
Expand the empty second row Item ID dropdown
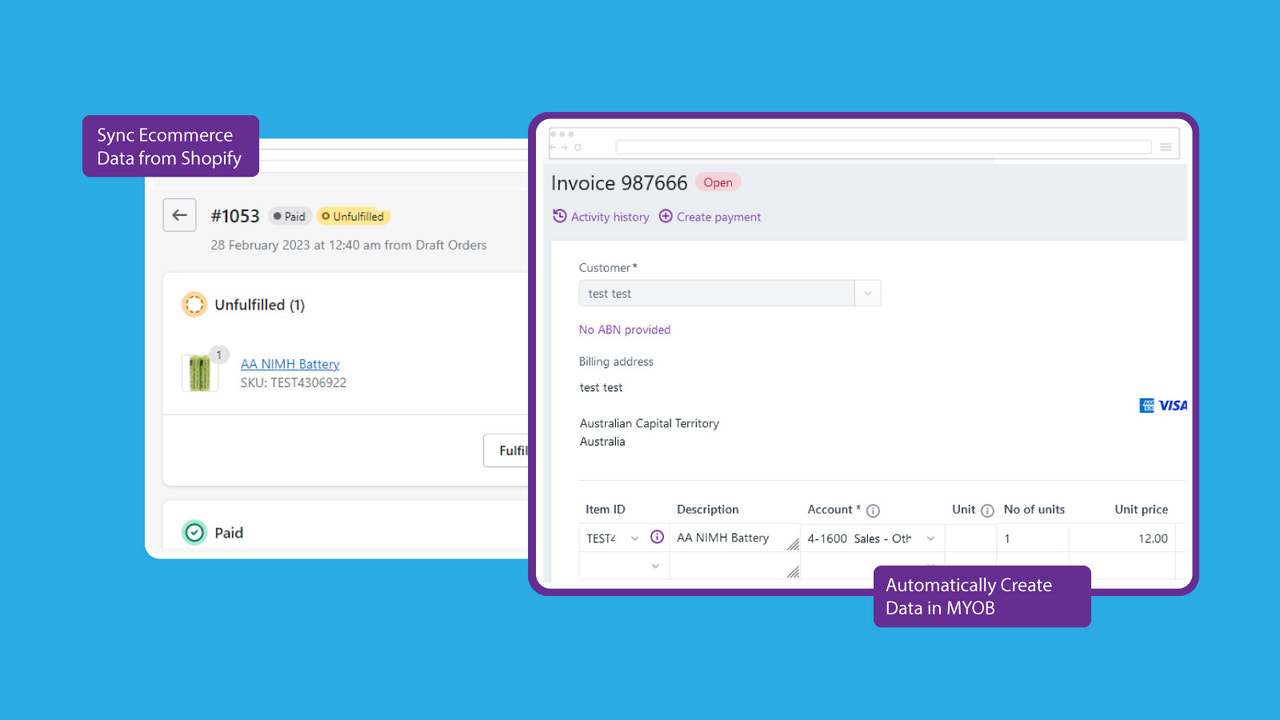tap(655, 566)
